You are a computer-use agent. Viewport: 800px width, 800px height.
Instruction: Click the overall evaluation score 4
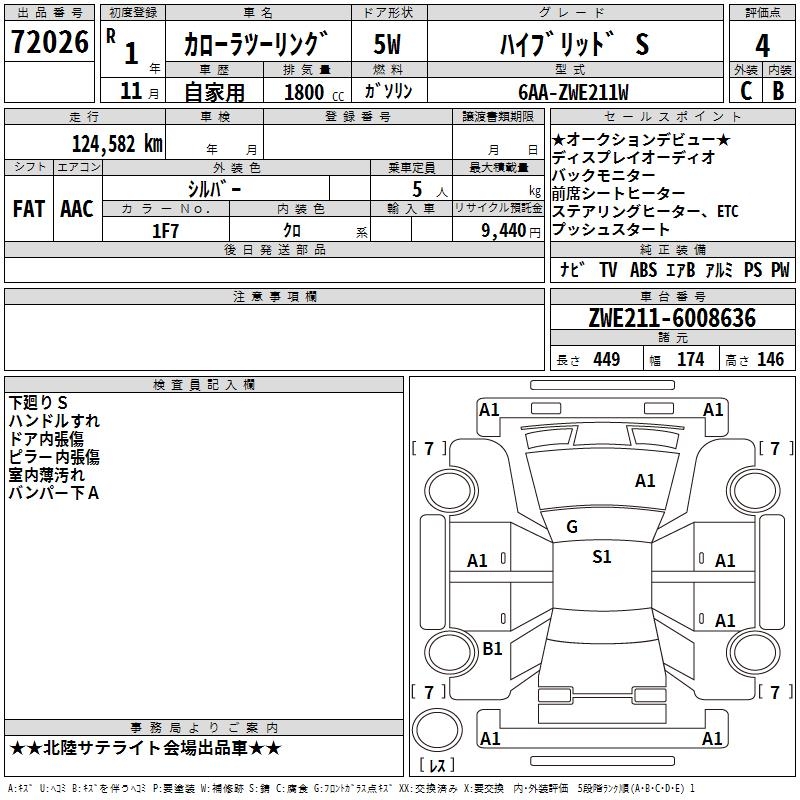pos(762,46)
